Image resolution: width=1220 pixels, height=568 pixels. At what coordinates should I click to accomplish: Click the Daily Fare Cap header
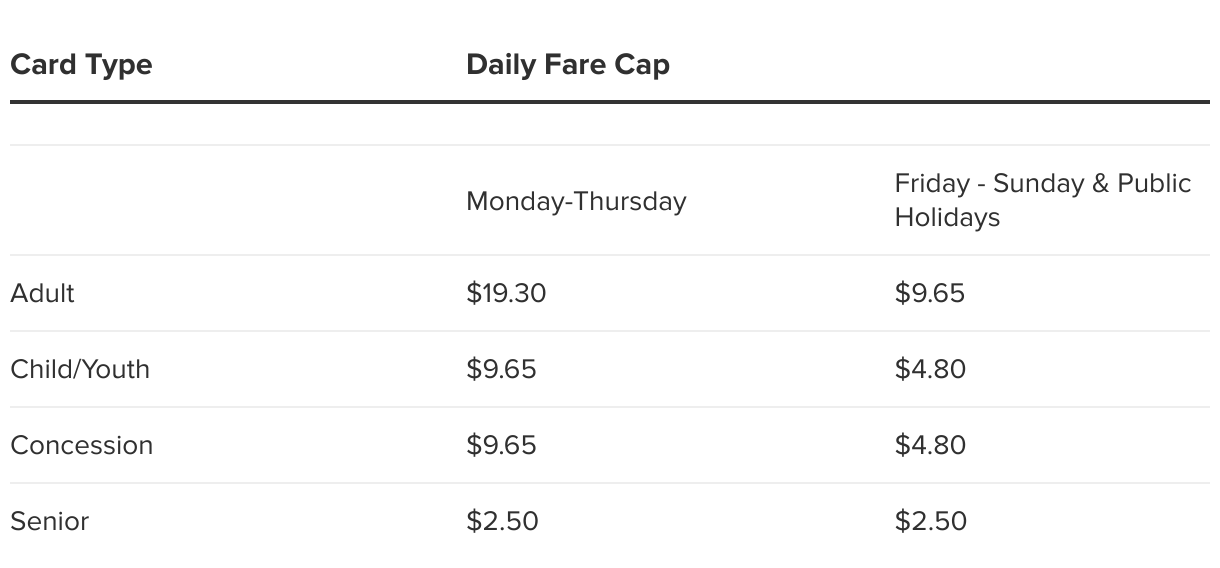(567, 65)
